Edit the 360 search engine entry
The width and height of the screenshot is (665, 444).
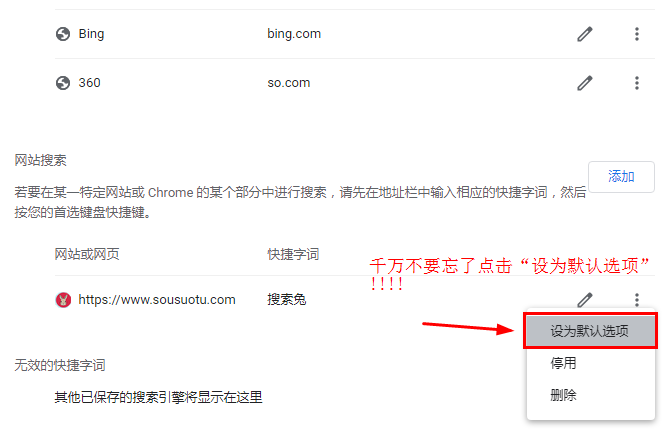point(584,83)
